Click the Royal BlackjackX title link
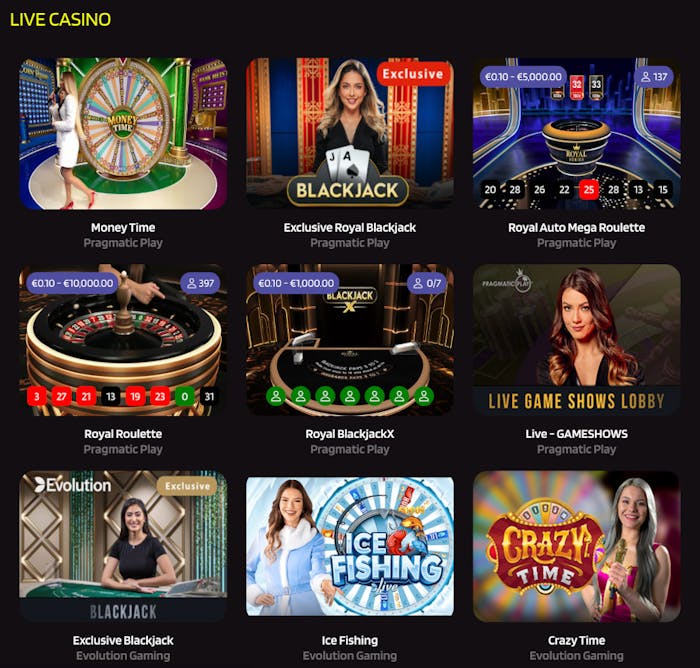 coord(350,434)
